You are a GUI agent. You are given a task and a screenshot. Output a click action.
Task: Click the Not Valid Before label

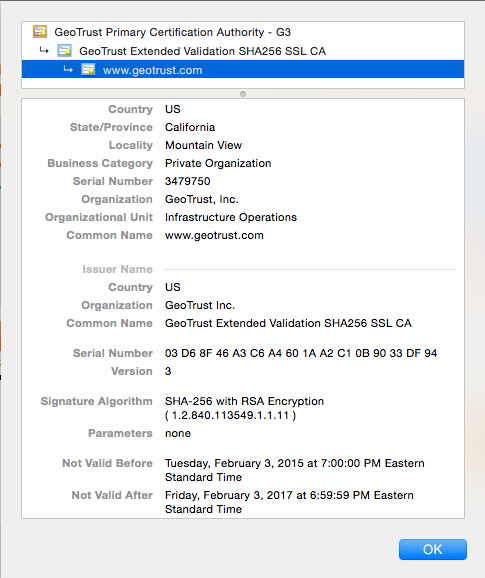tap(107, 463)
